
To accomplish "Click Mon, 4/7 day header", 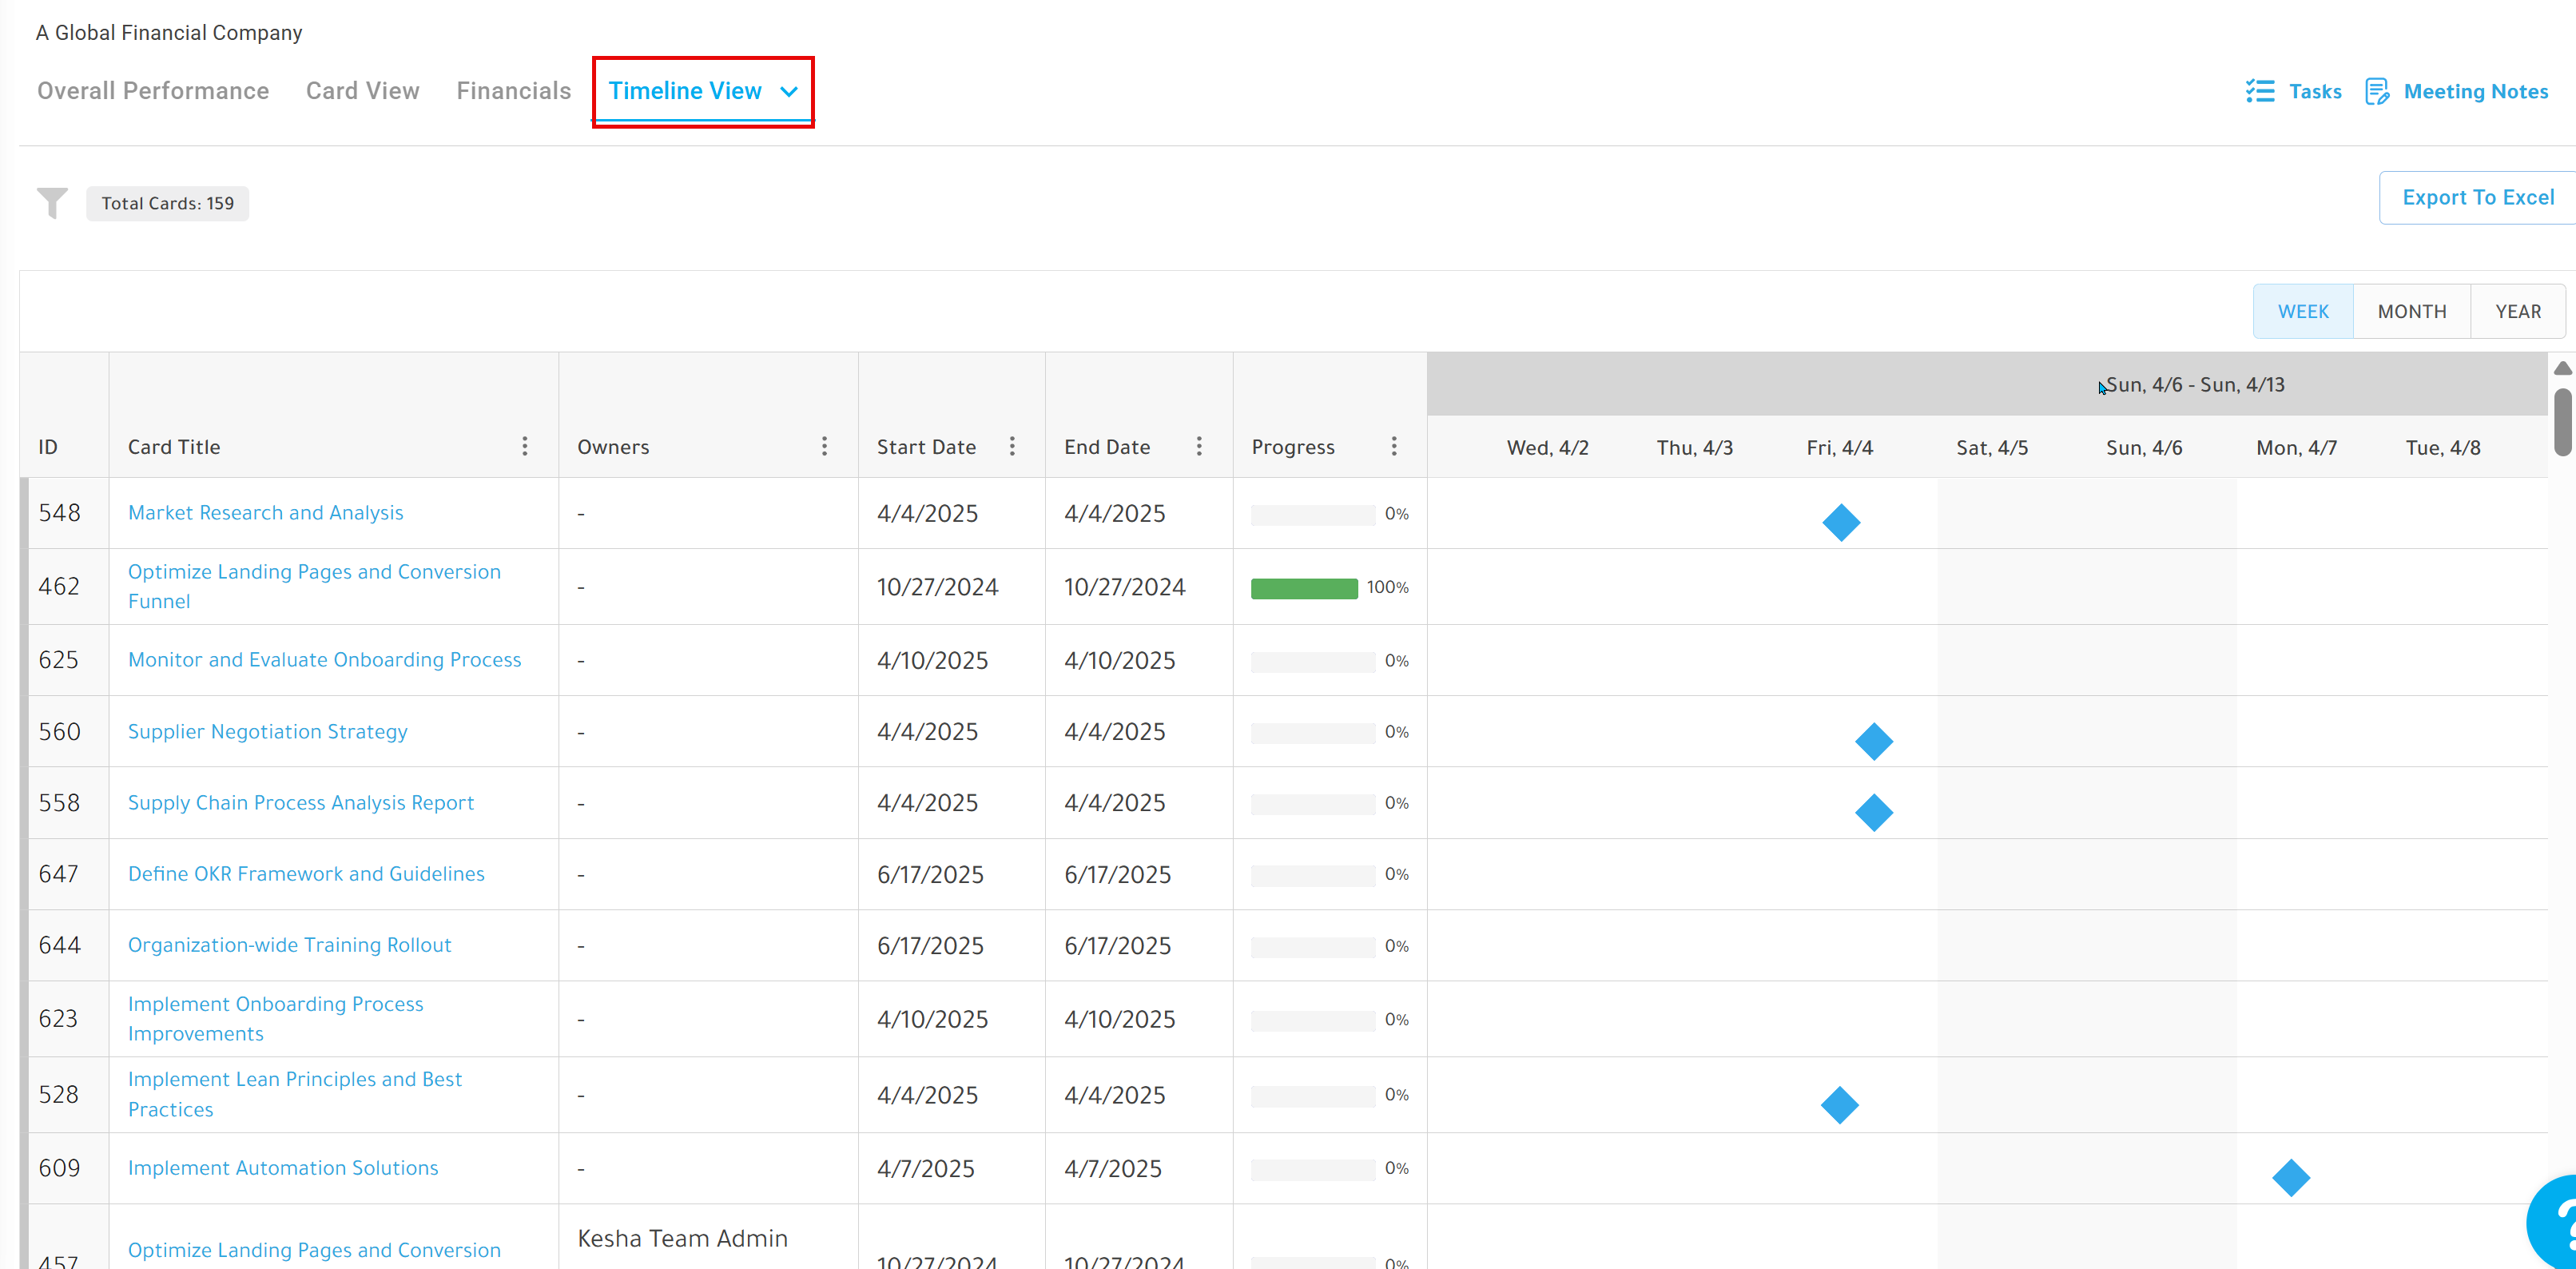I will coord(2296,447).
